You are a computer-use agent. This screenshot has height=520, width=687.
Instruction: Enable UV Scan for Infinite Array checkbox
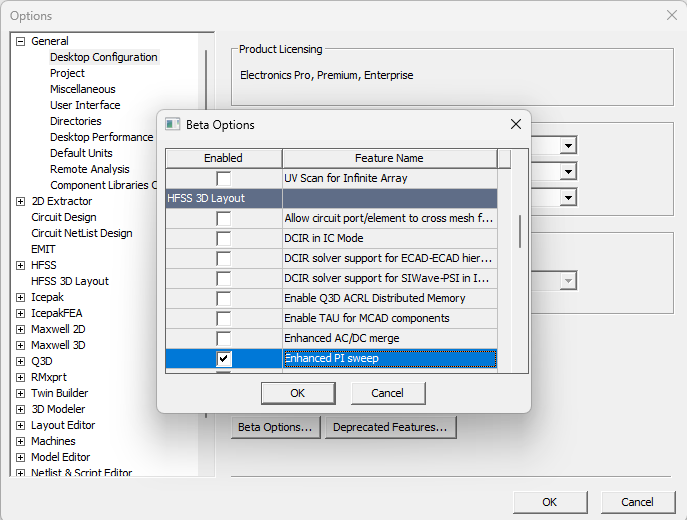tap(223, 178)
